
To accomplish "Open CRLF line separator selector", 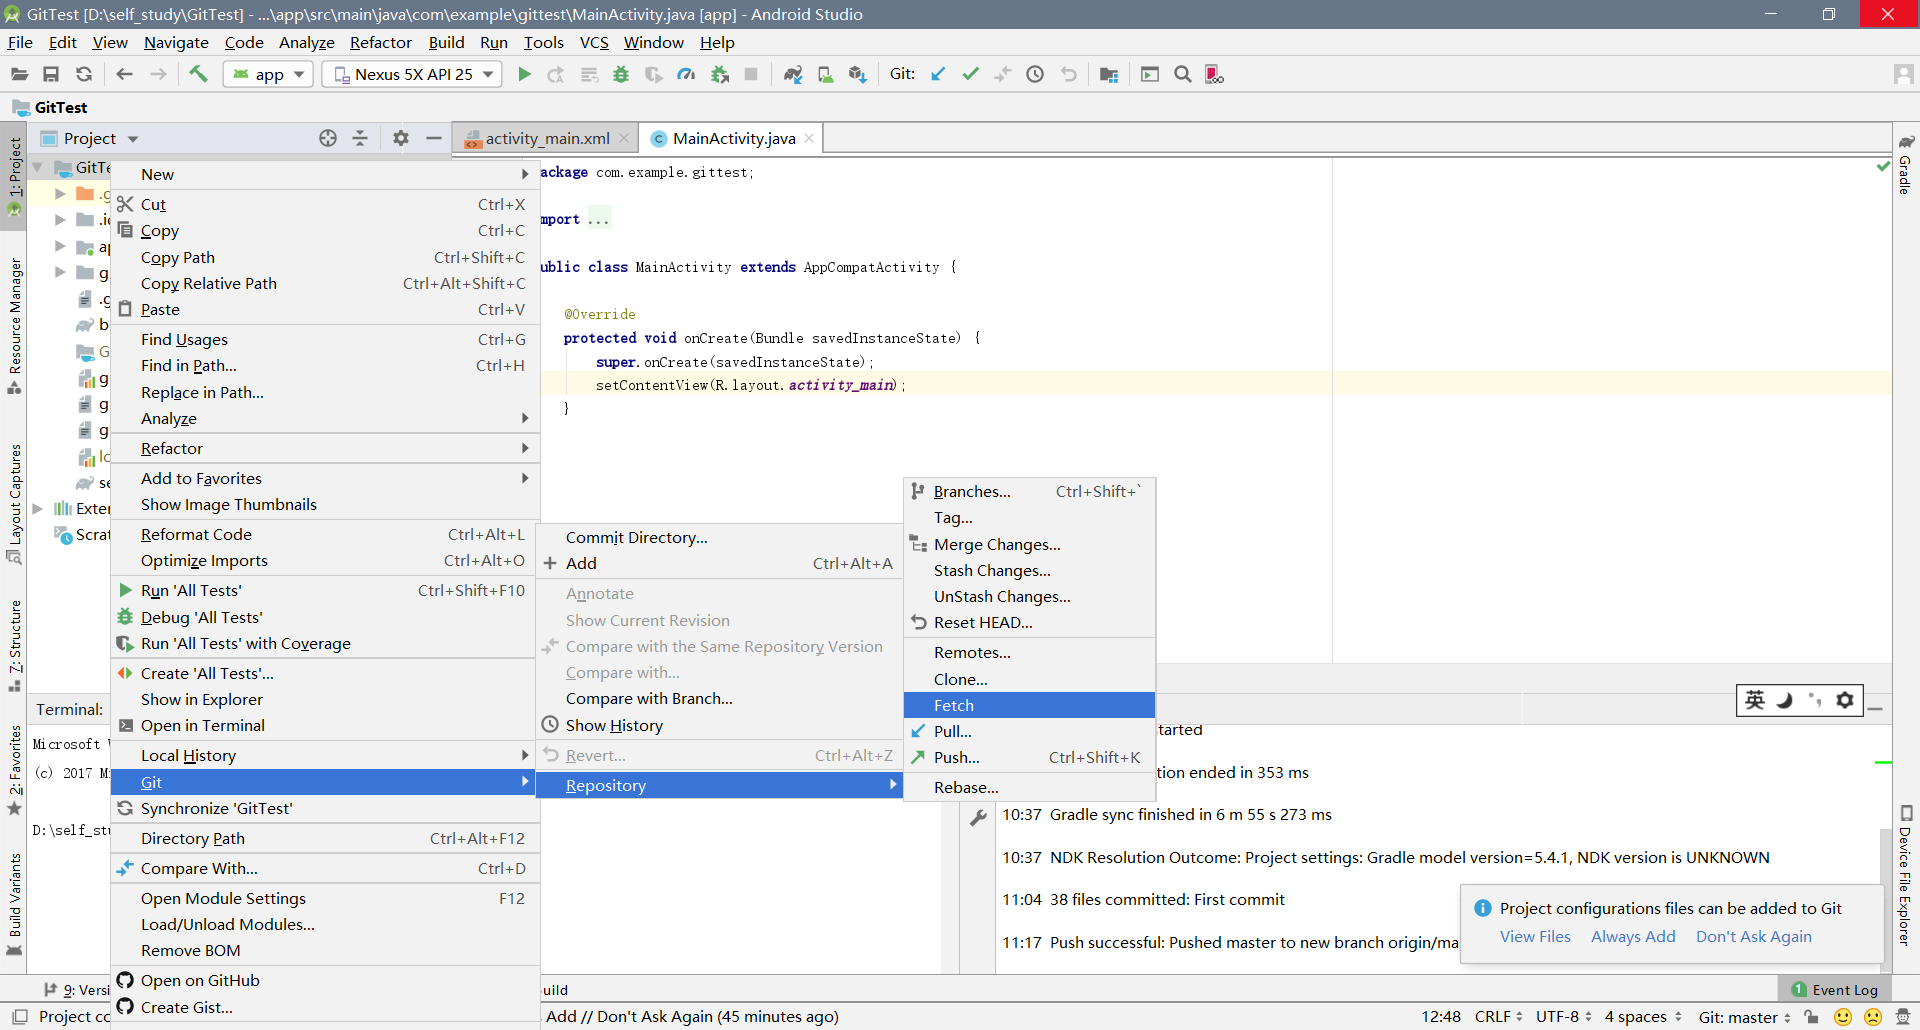I will click(x=1498, y=1017).
